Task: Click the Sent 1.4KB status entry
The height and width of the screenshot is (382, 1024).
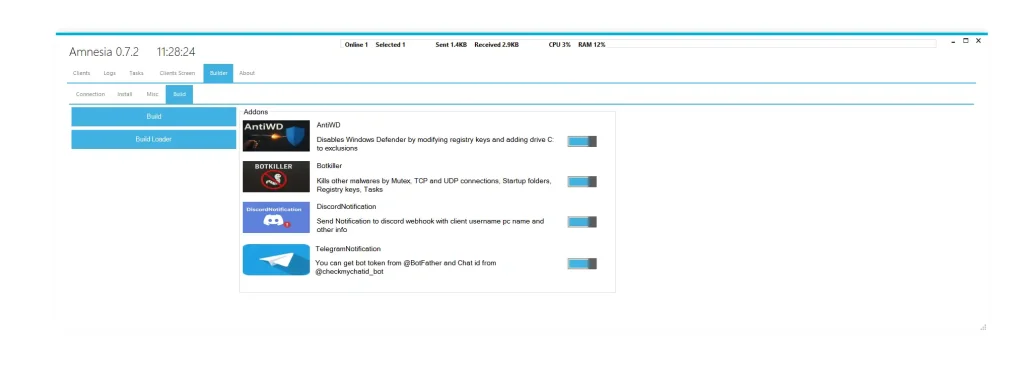Action: click(x=451, y=44)
